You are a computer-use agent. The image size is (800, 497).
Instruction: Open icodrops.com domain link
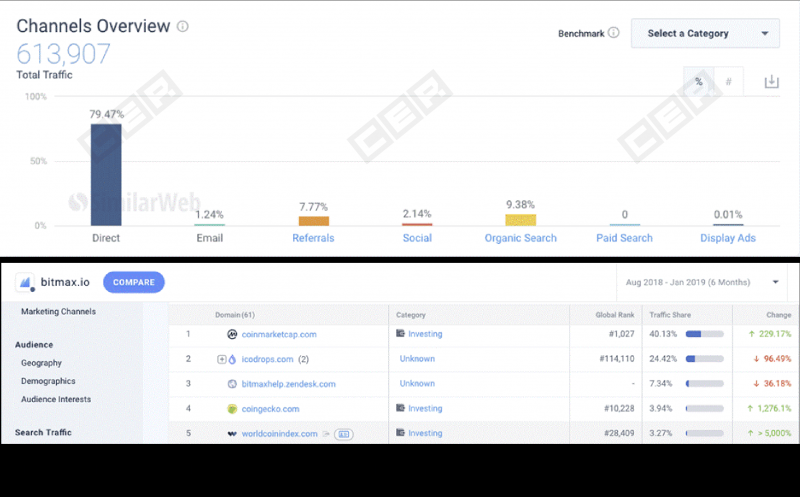tap(267, 359)
